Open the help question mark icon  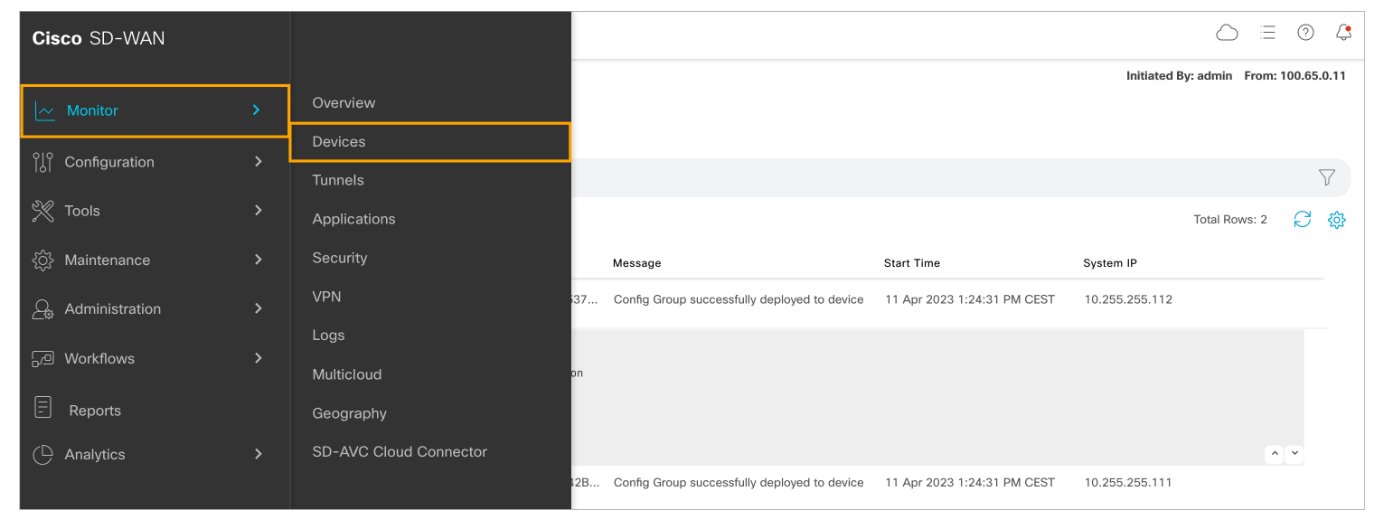pos(1305,33)
